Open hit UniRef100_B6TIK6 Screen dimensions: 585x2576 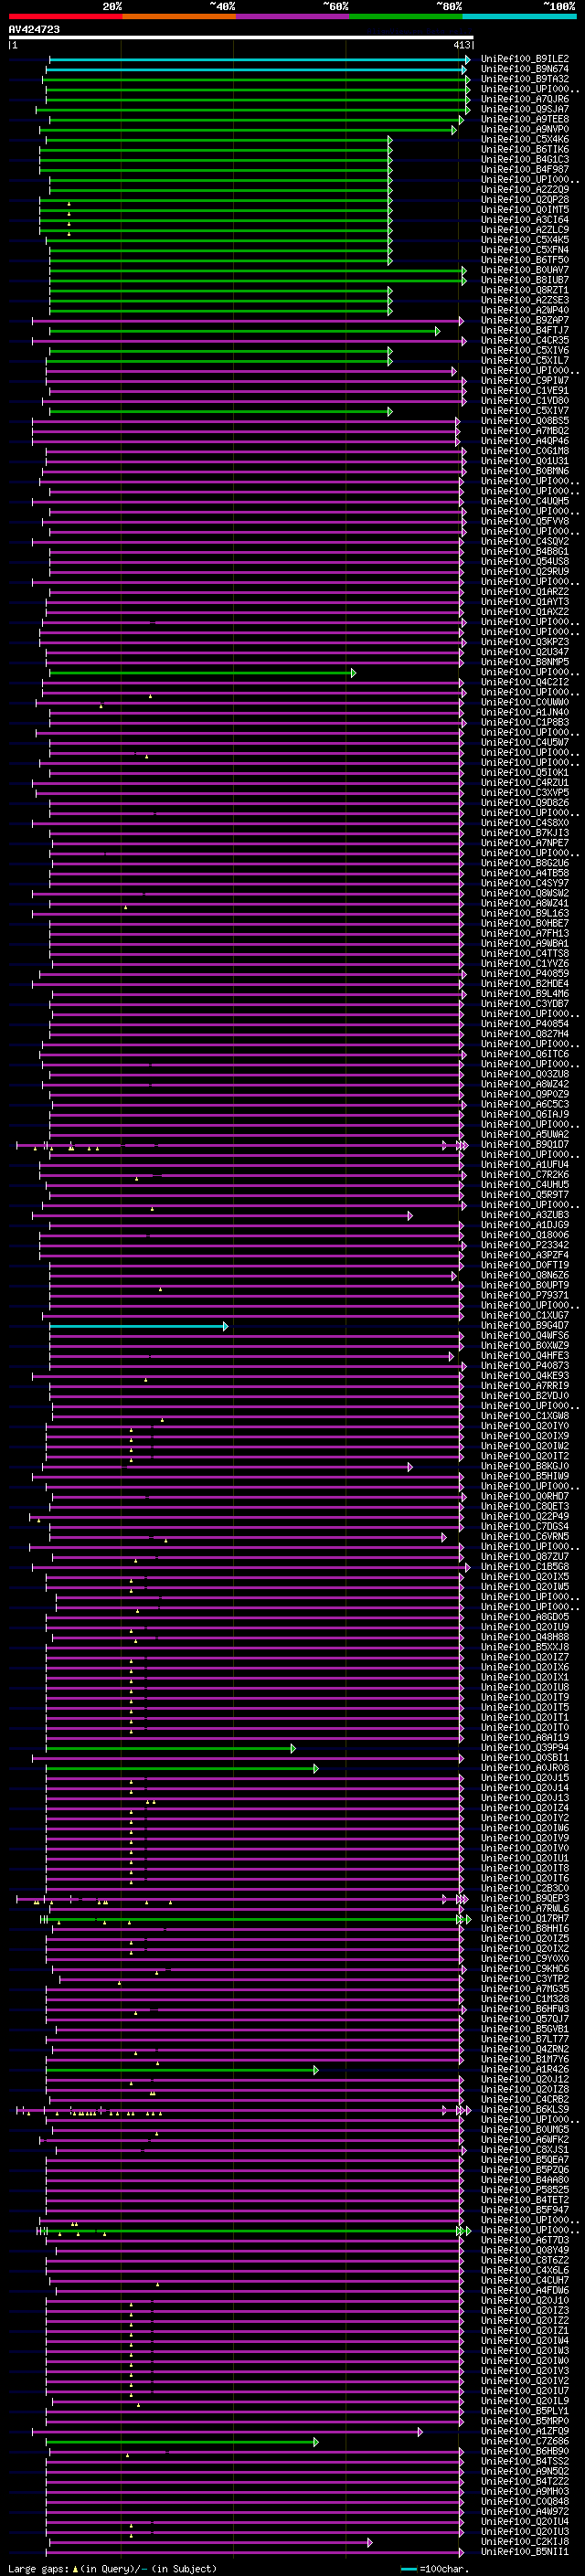tap(524, 150)
